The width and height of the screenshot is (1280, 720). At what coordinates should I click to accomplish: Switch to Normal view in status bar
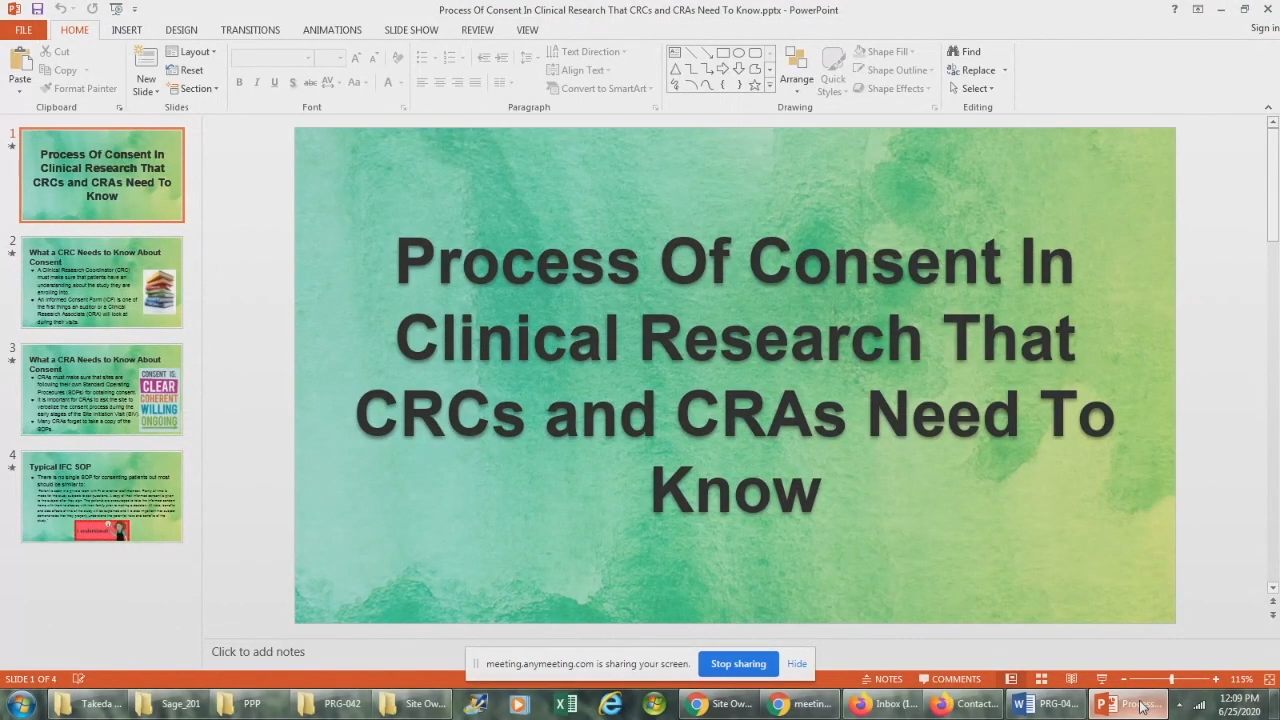click(x=1011, y=679)
